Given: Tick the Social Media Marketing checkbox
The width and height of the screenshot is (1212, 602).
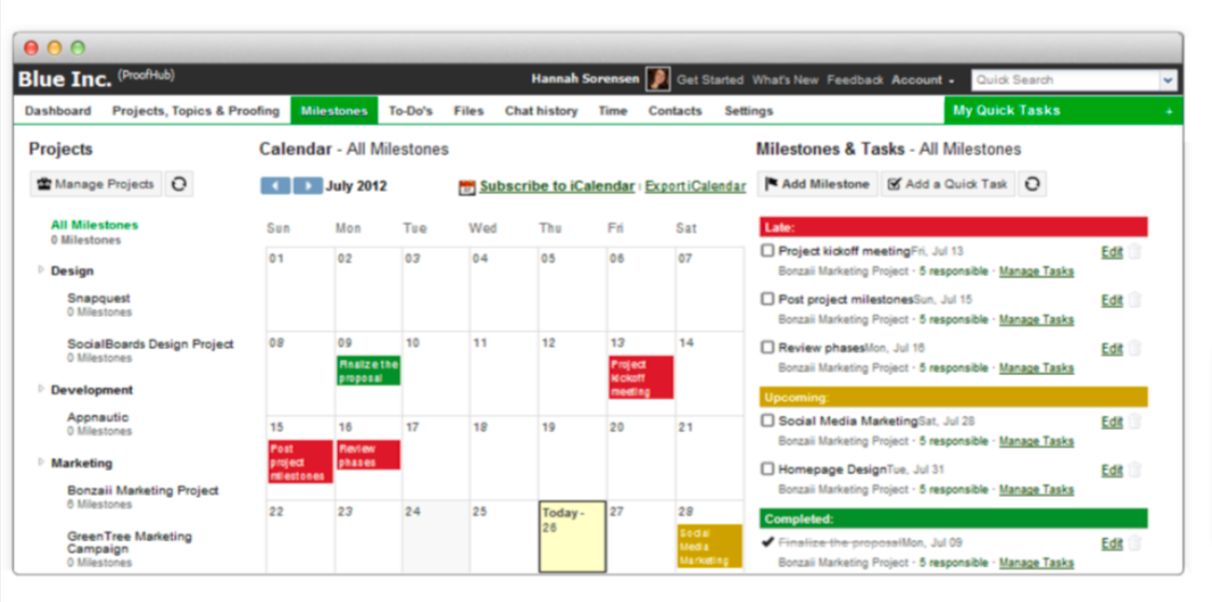Looking at the screenshot, I should pos(768,421).
